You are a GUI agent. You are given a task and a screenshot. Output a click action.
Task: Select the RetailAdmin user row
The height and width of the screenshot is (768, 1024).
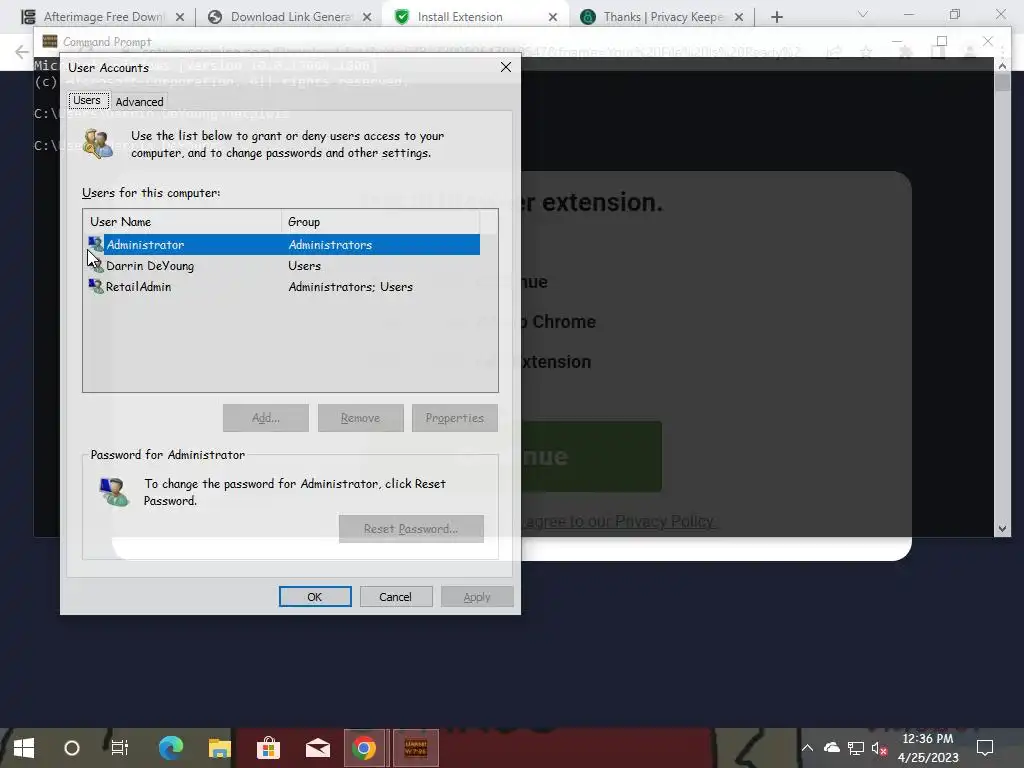pos(284,287)
